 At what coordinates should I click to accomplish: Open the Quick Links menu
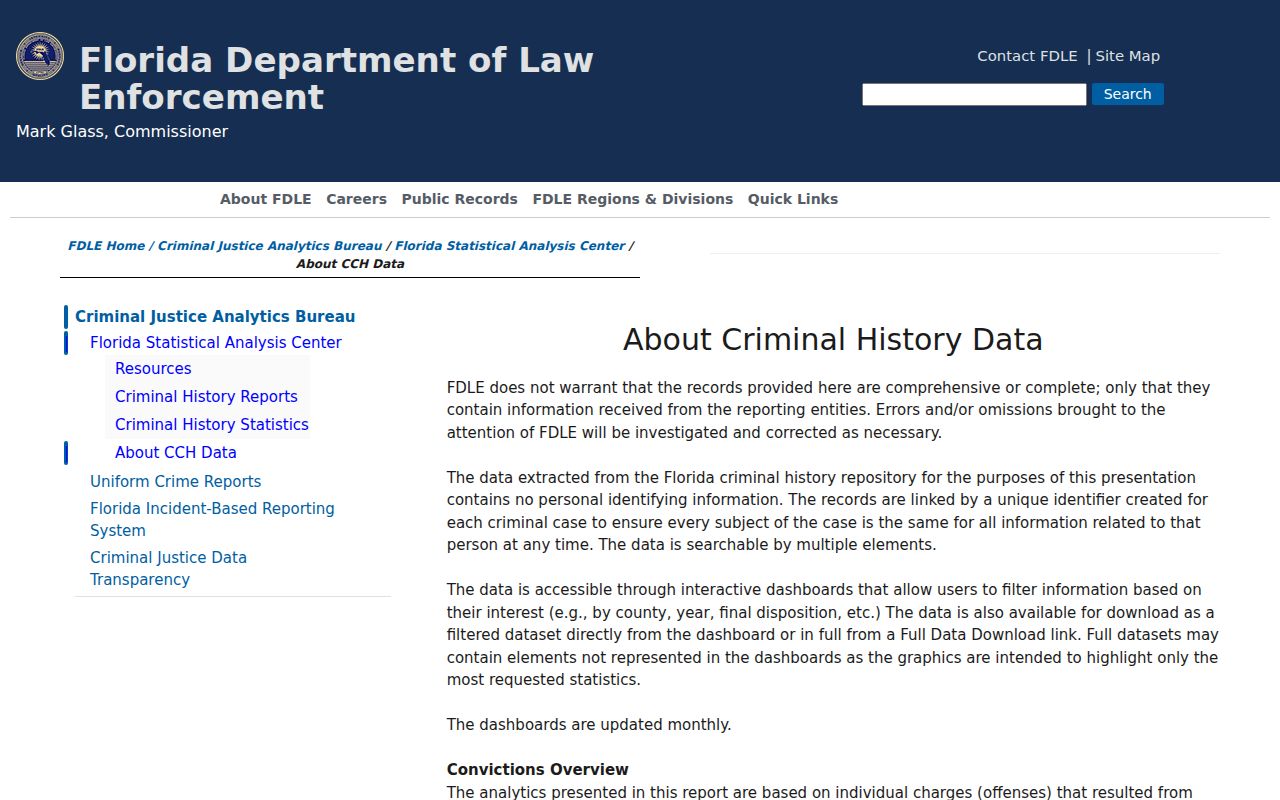coord(793,199)
